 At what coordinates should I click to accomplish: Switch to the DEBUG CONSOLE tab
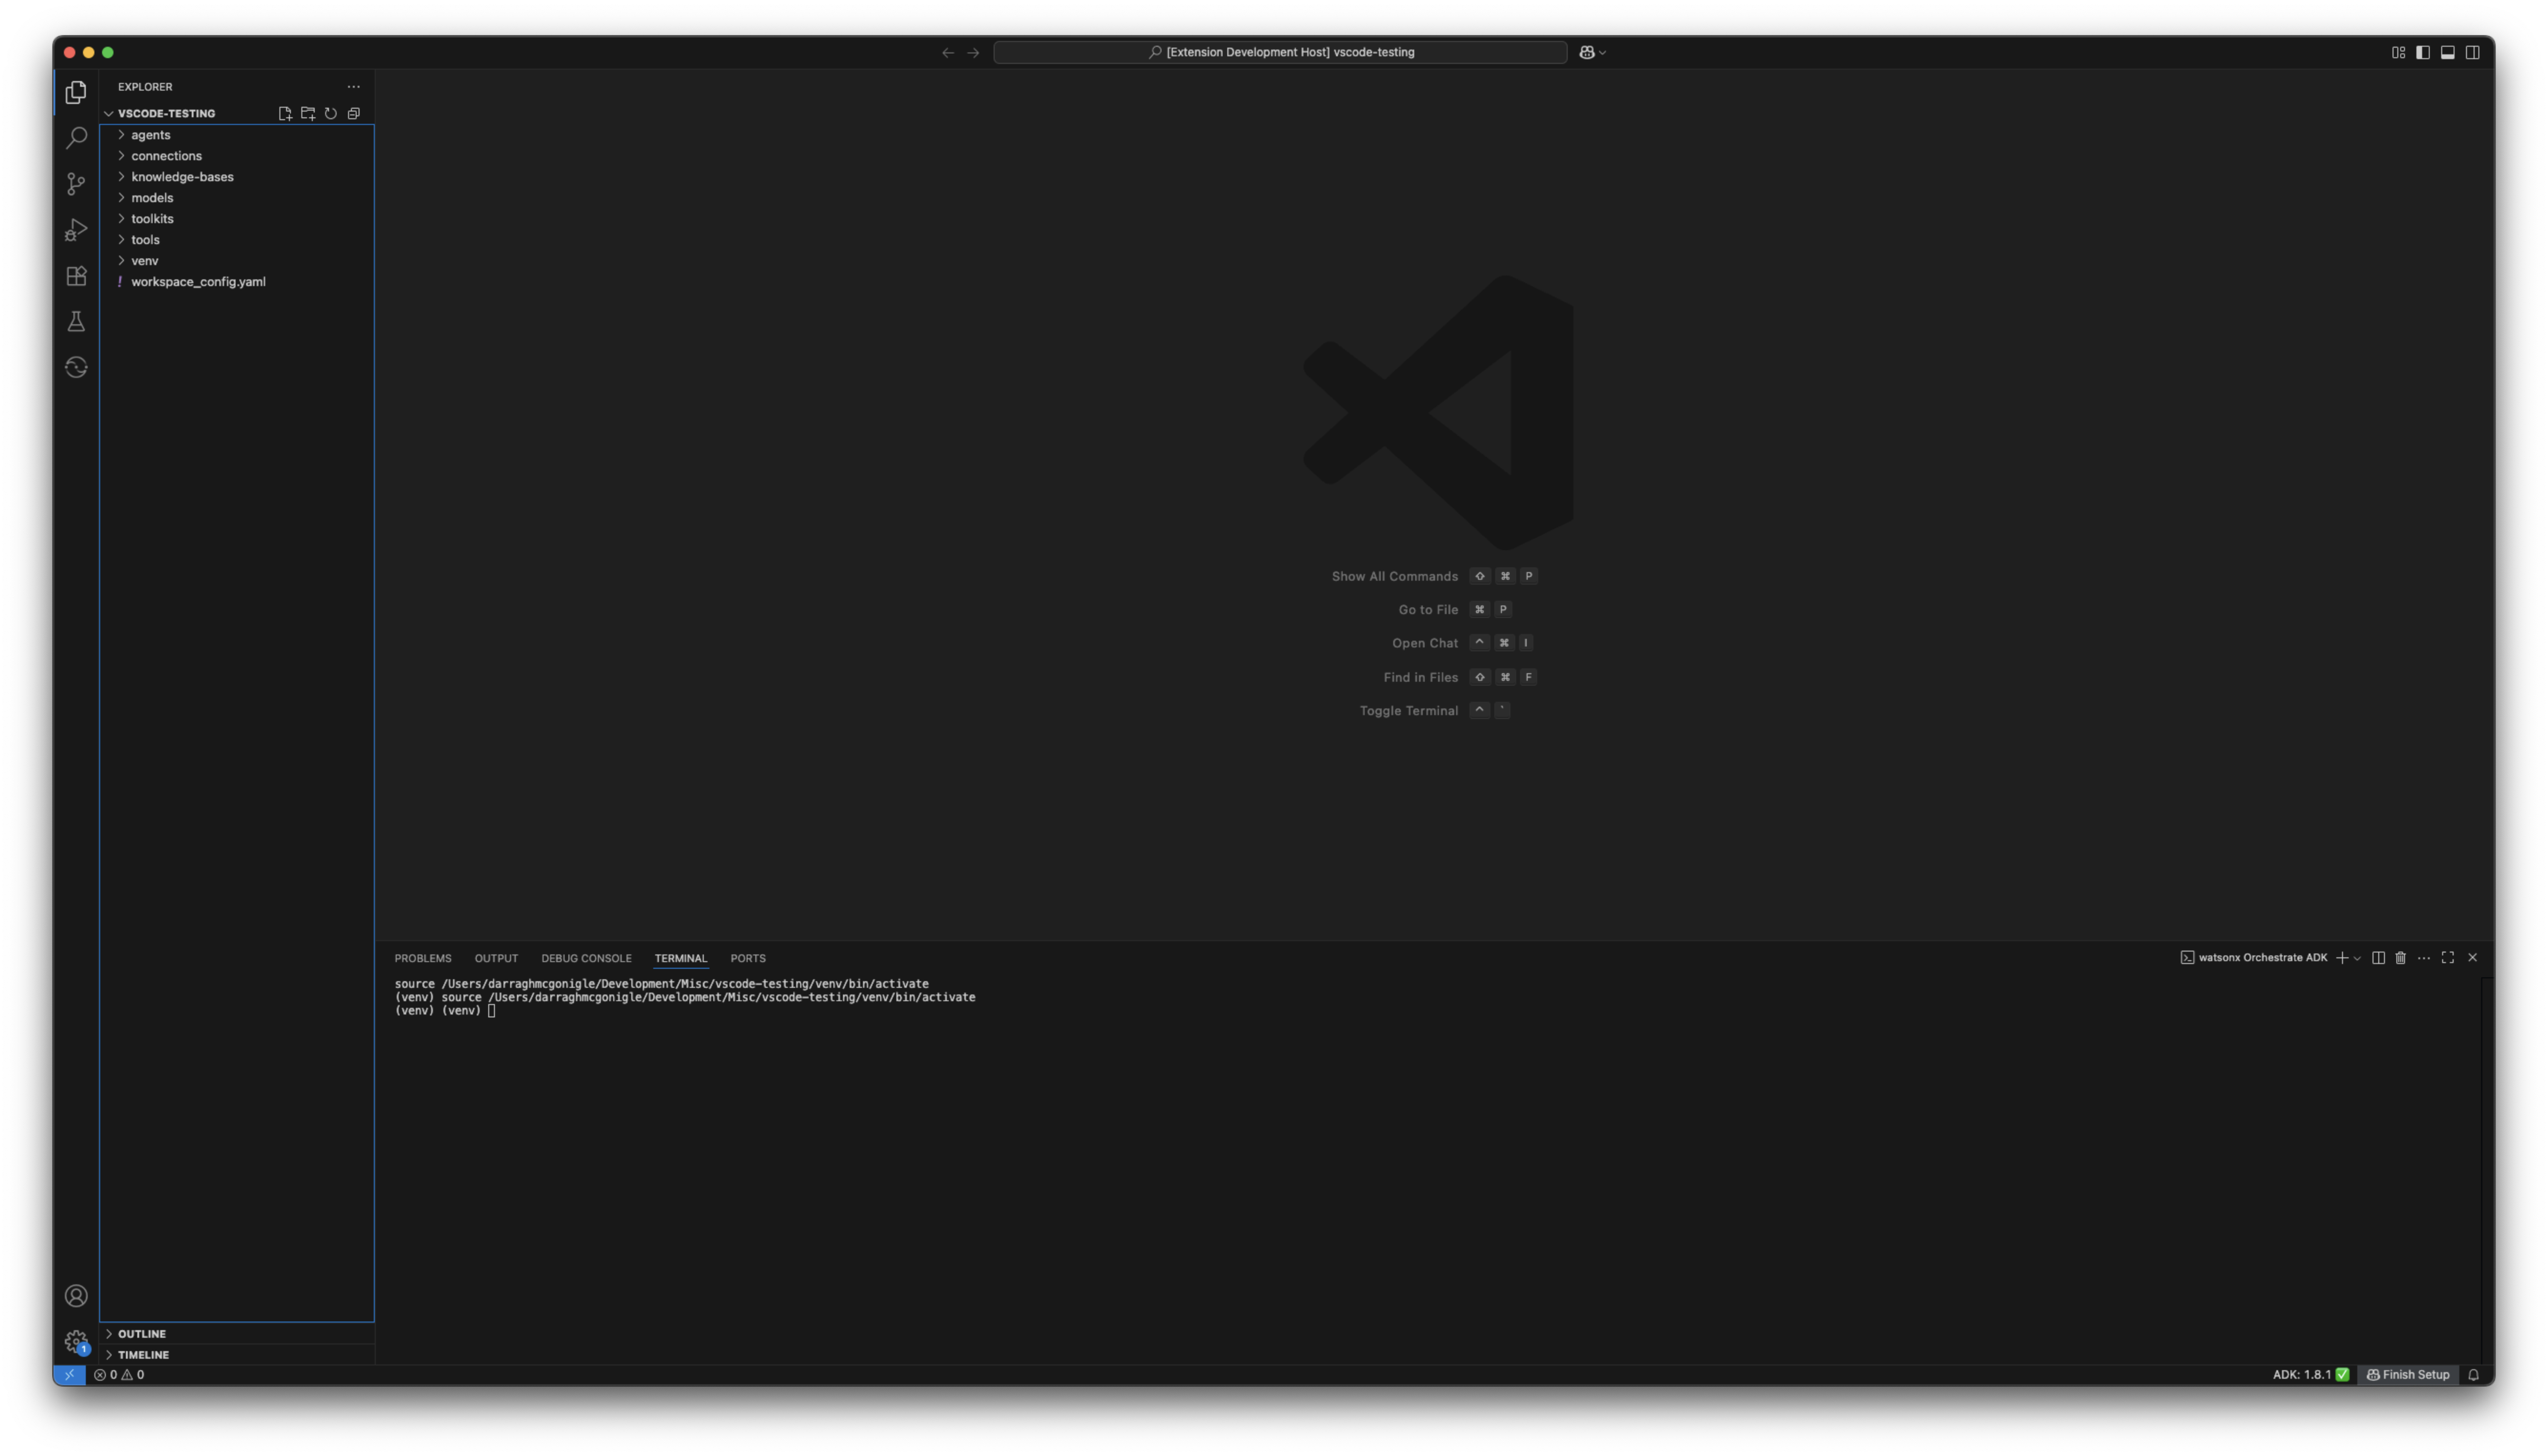tap(586, 958)
